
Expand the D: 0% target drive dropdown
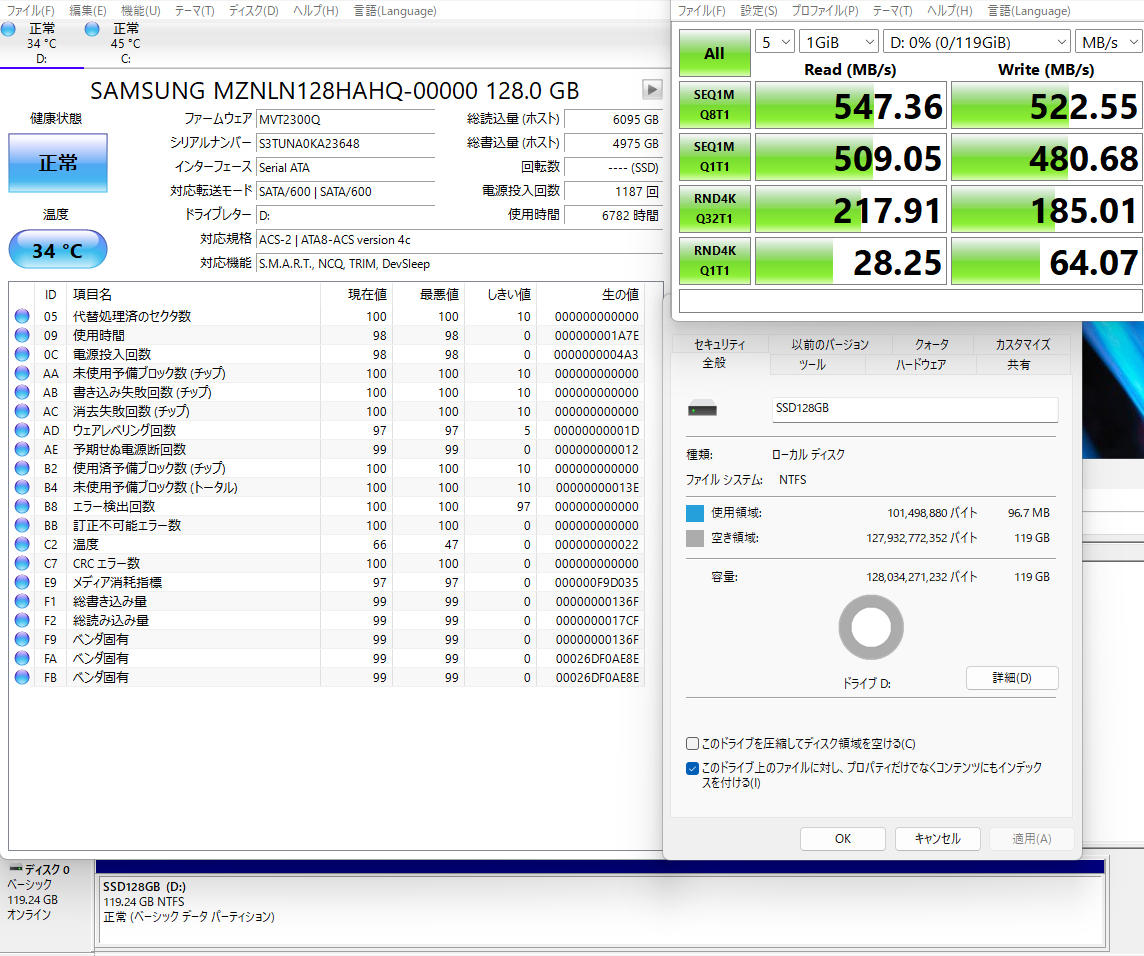tap(976, 42)
